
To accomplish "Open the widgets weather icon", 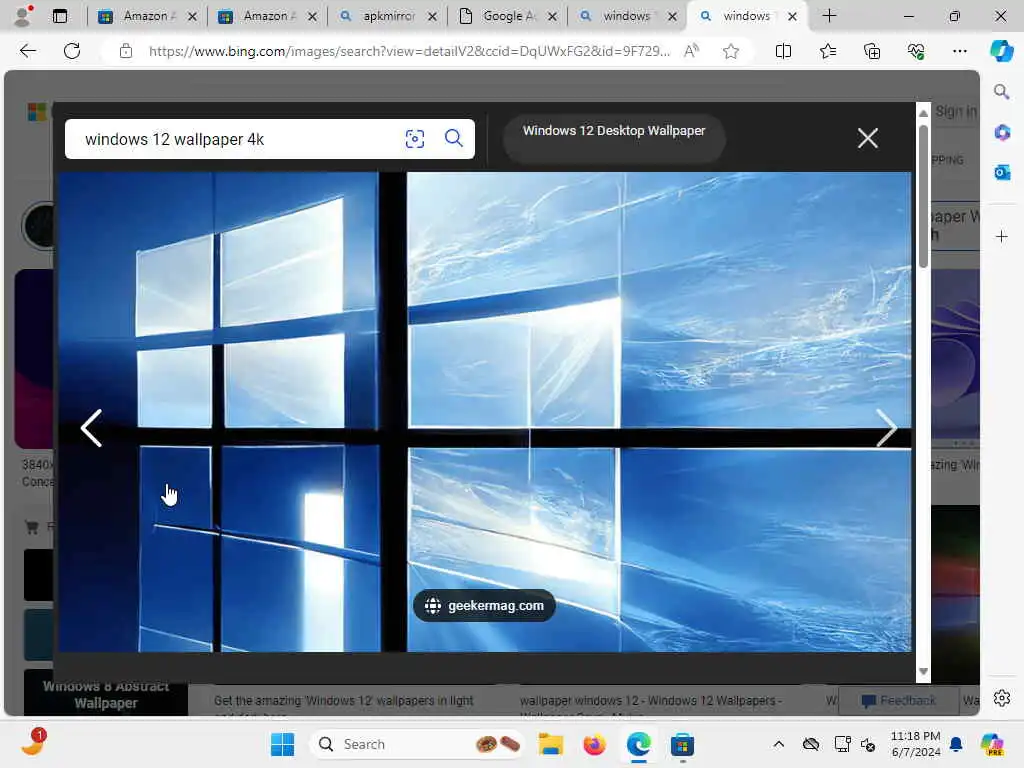I will tap(33, 743).
